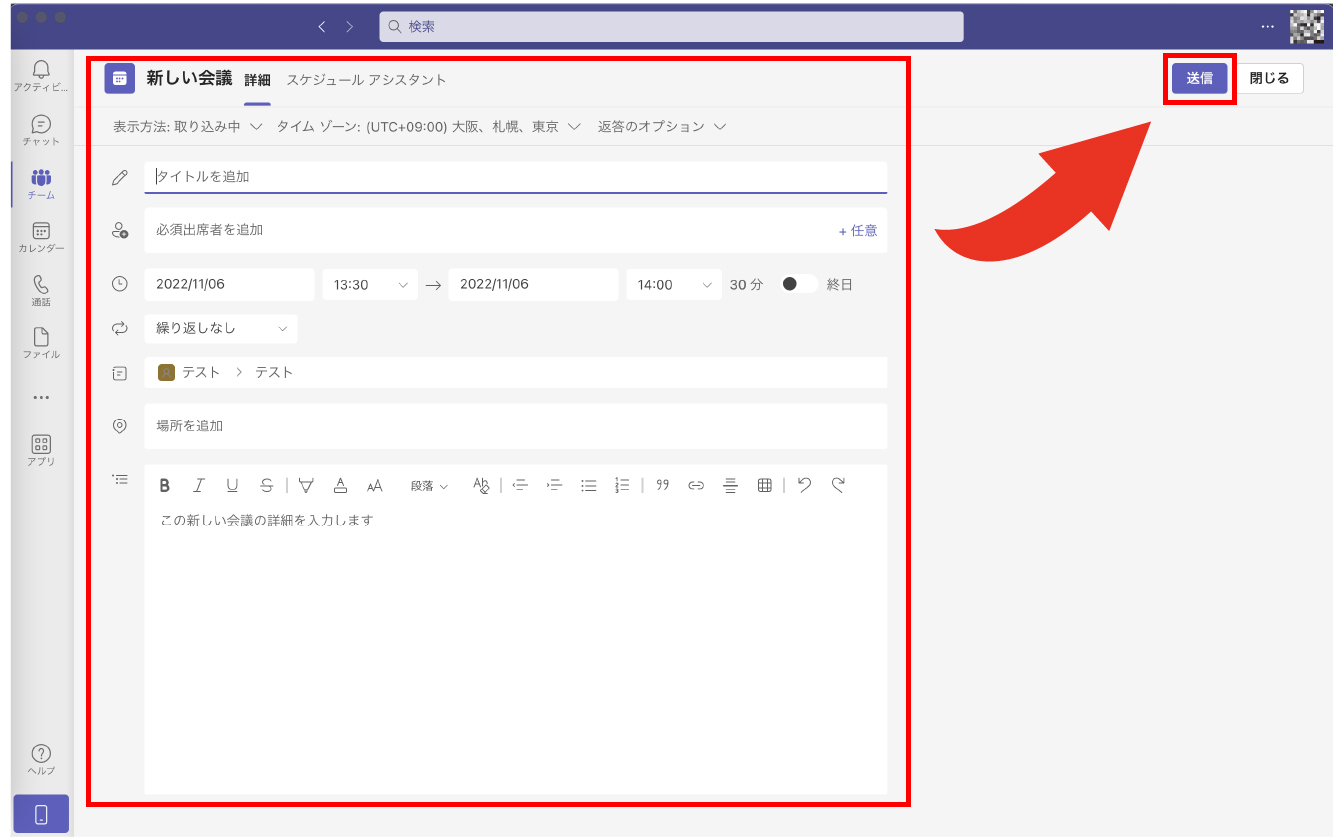Click the Close (閉じる) button
1344x840 pixels.
pos(1269,79)
